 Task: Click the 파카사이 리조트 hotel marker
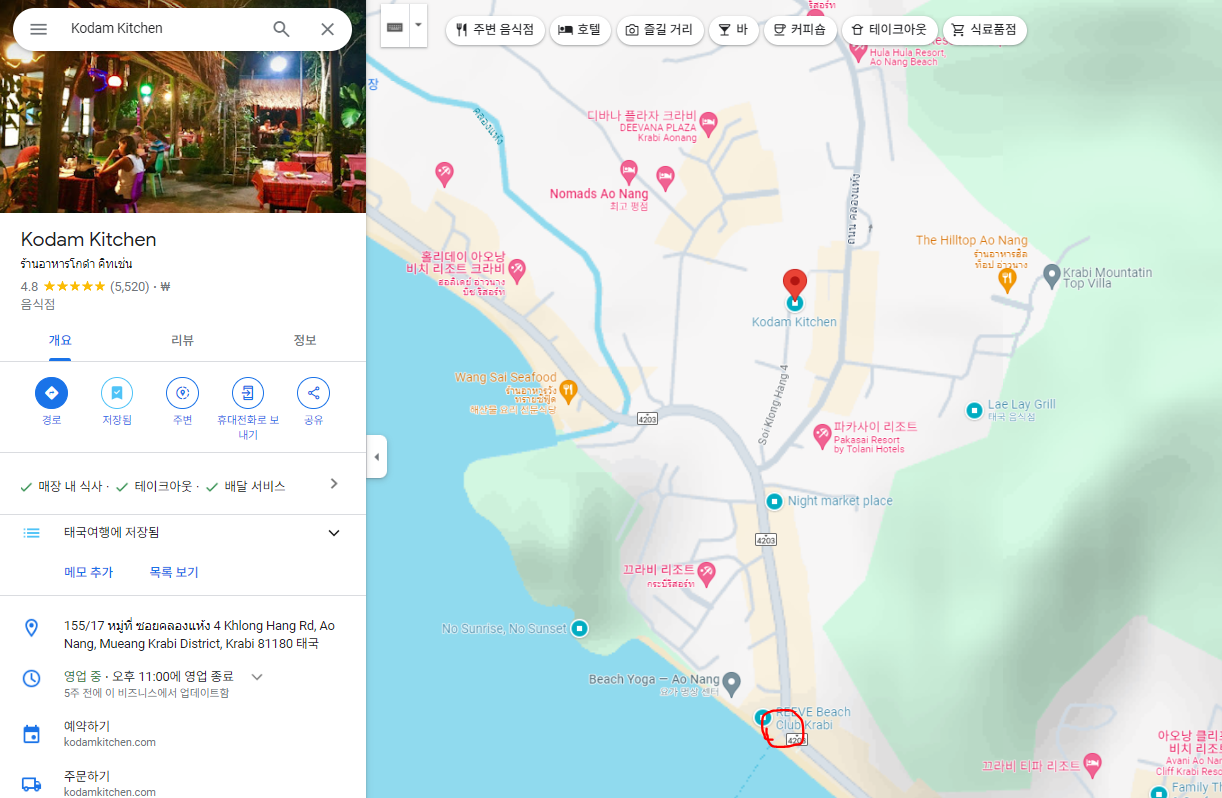tap(822, 434)
